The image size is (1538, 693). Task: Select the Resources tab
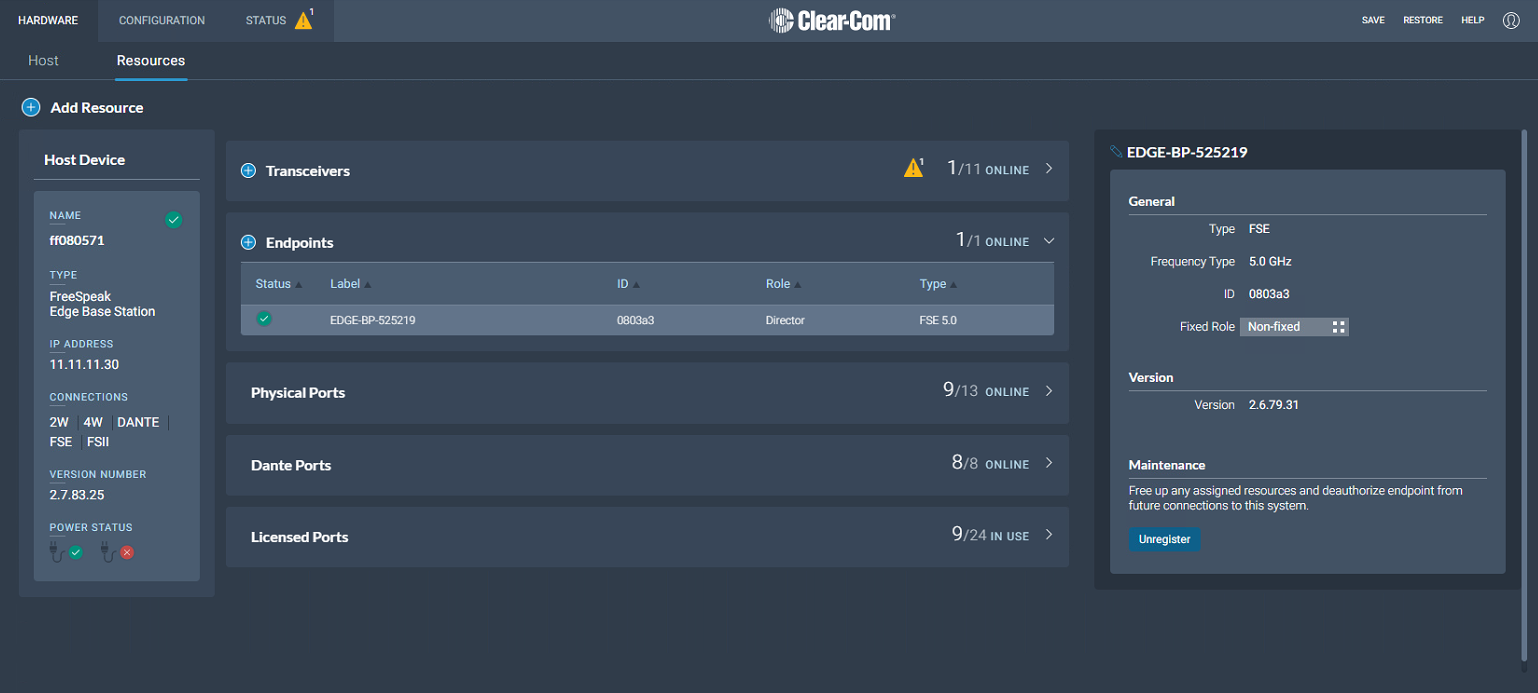click(x=151, y=61)
